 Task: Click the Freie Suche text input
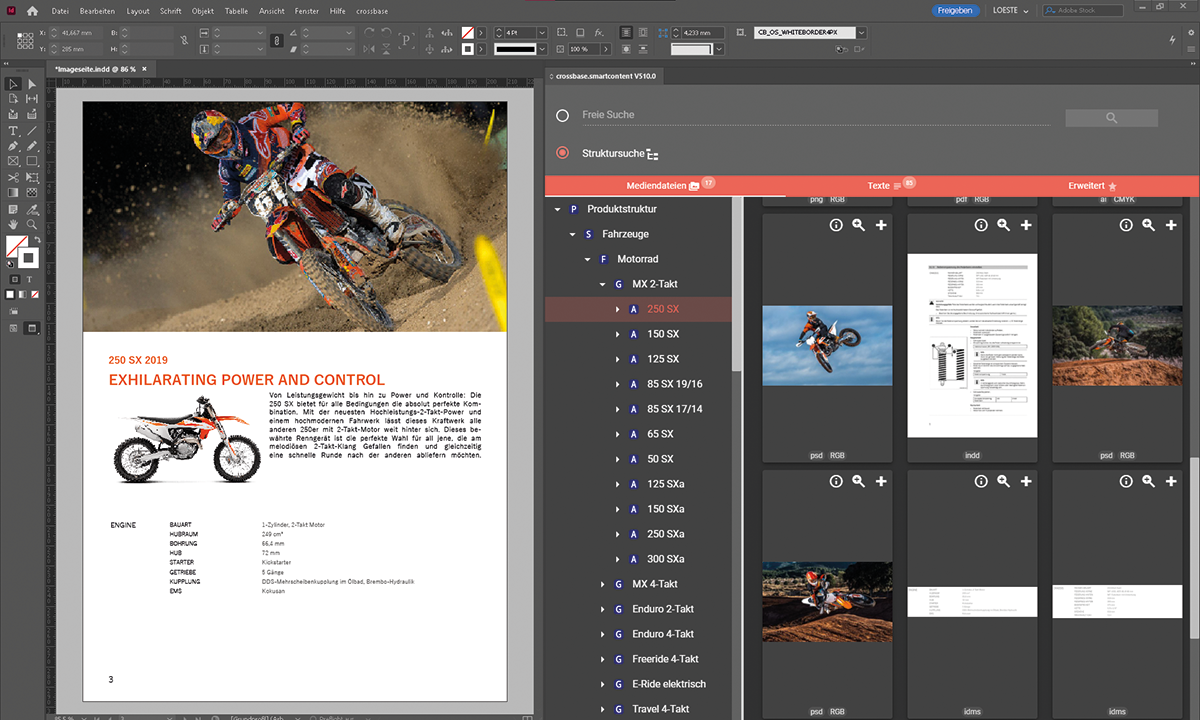tap(815, 115)
